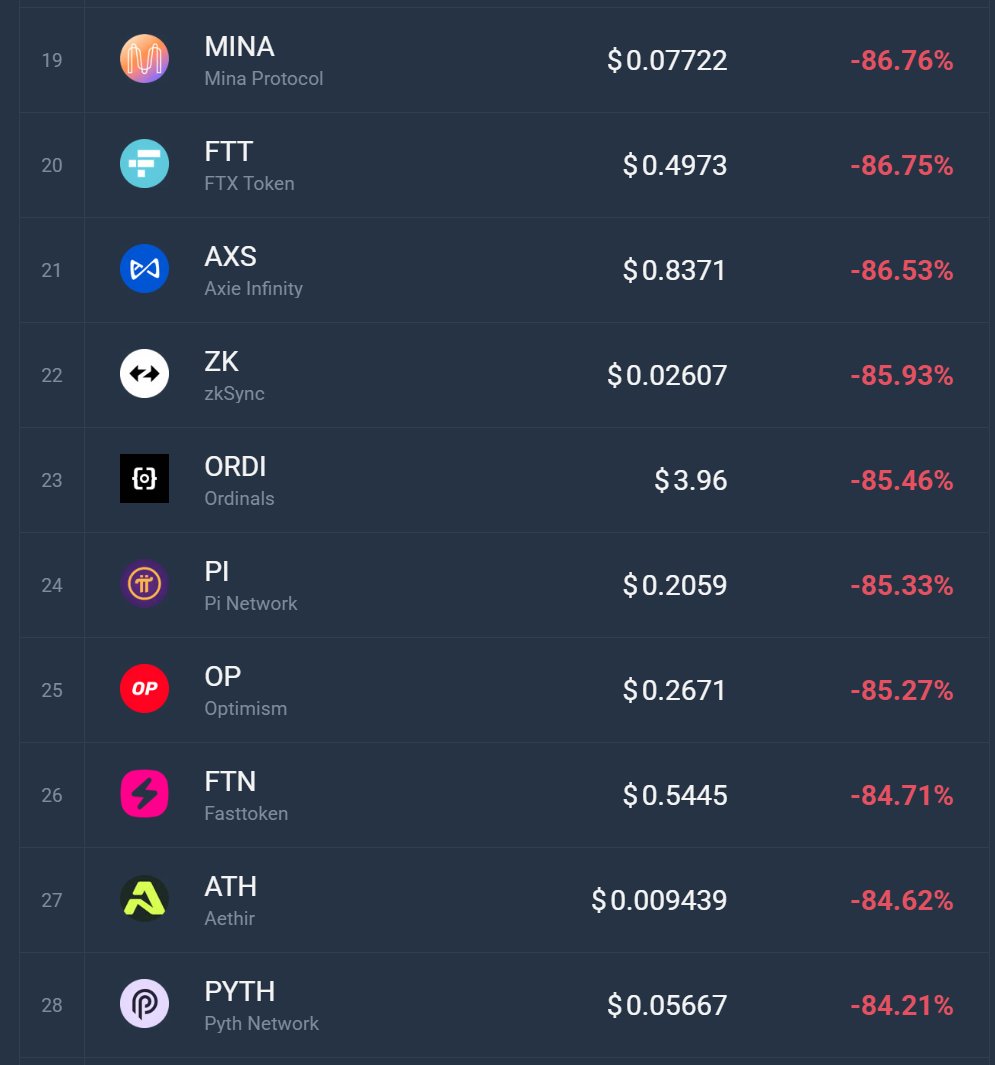Click the OP percentage change -85.27%
The width and height of the screenshot is (995, 1065).
[901, 690]
